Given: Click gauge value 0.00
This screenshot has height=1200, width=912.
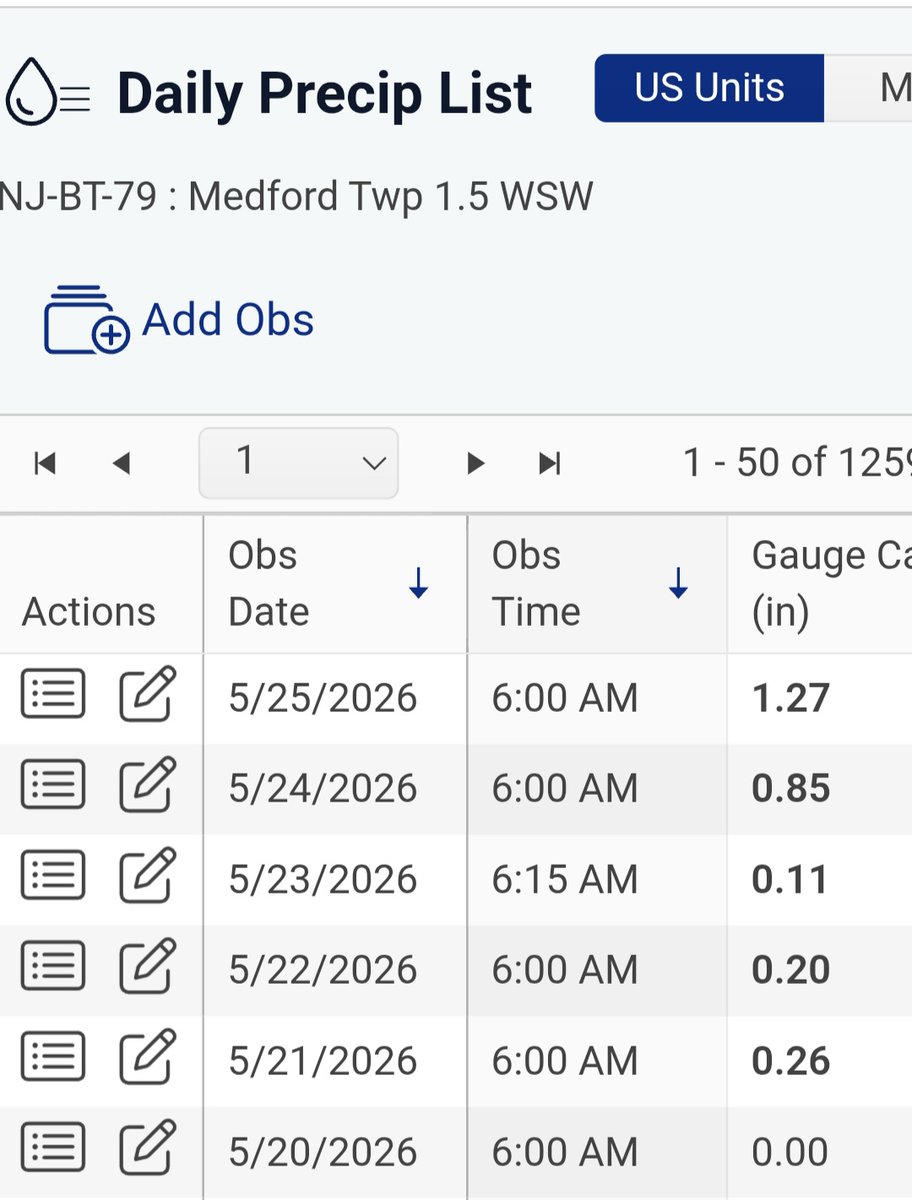Looking at the screenshot, I should click(791, 1152).
